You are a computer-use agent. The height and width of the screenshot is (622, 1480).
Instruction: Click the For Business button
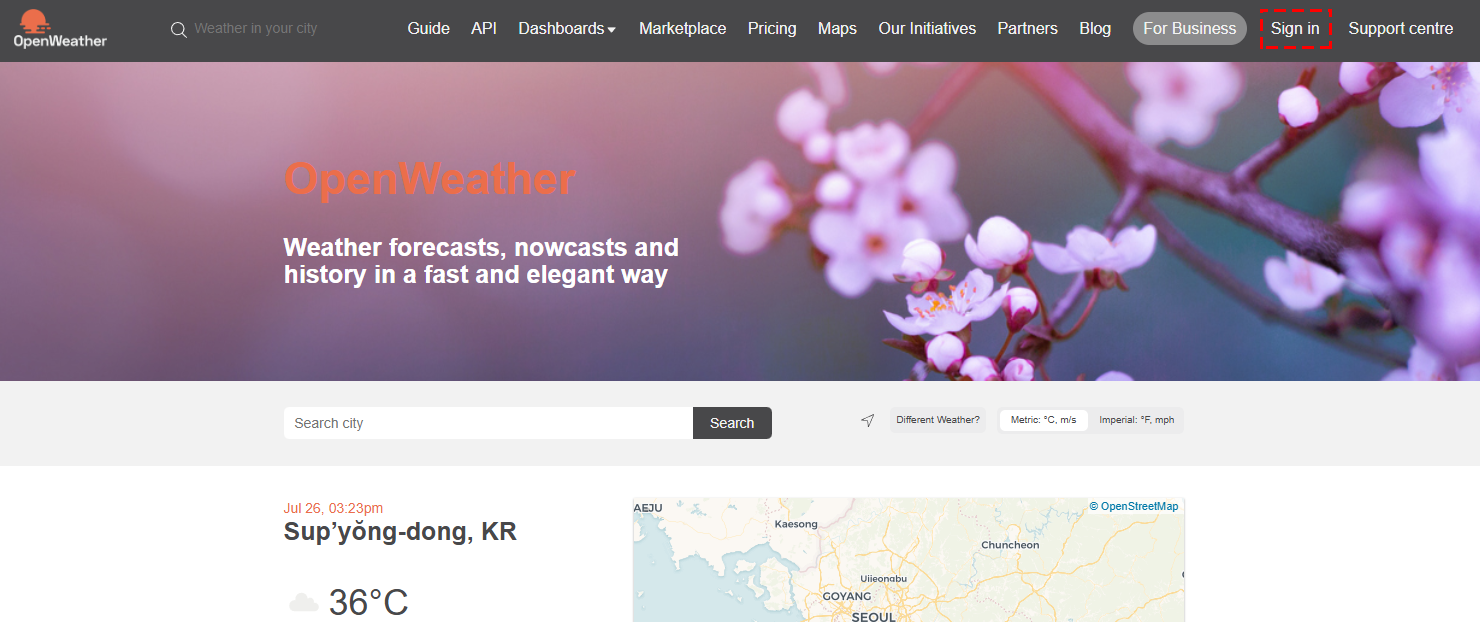1190,28
